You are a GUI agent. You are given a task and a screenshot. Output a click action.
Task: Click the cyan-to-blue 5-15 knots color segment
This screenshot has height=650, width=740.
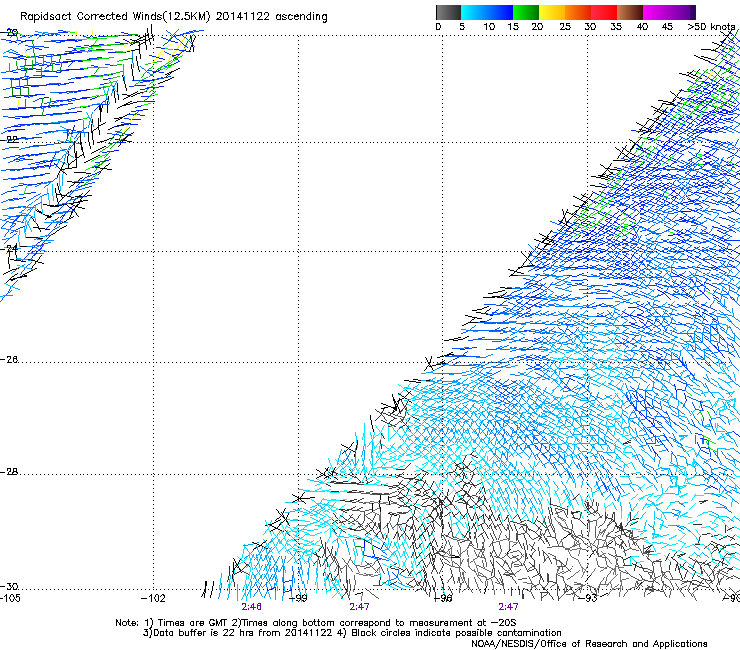[487, 12]
